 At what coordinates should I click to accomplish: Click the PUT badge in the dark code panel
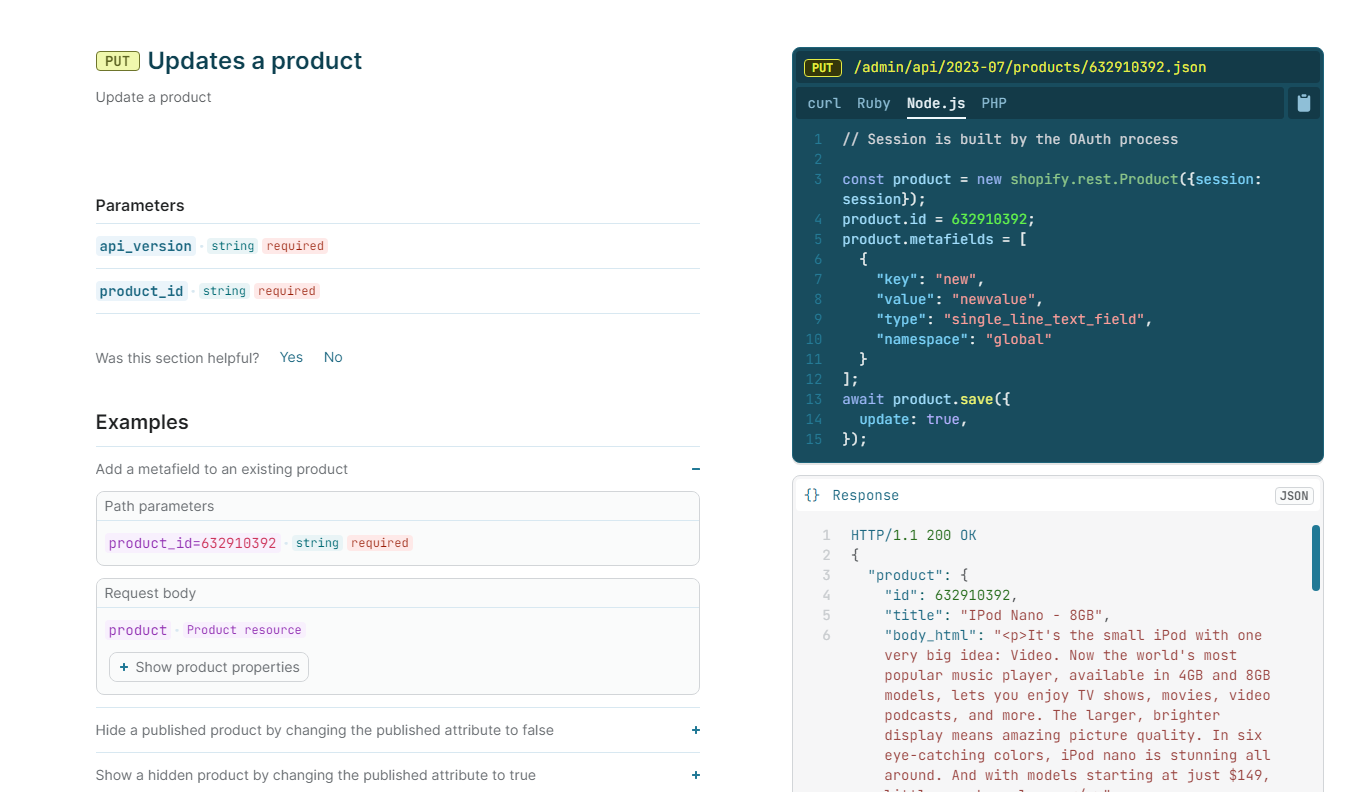click(x=822, y=68)
